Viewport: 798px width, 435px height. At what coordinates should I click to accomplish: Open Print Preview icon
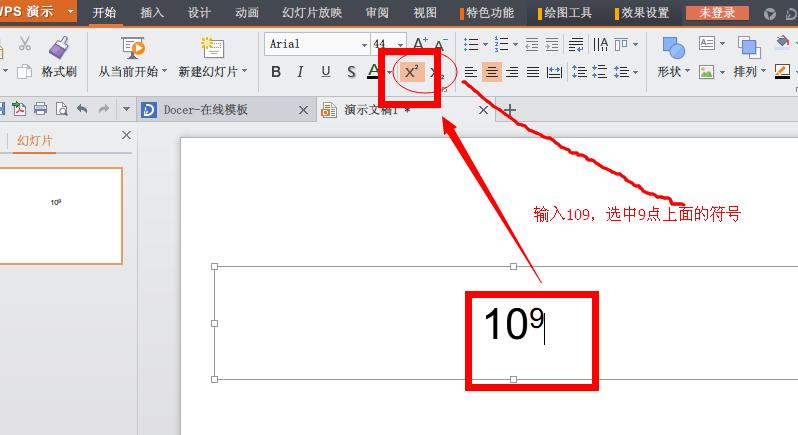coord(61,109)
